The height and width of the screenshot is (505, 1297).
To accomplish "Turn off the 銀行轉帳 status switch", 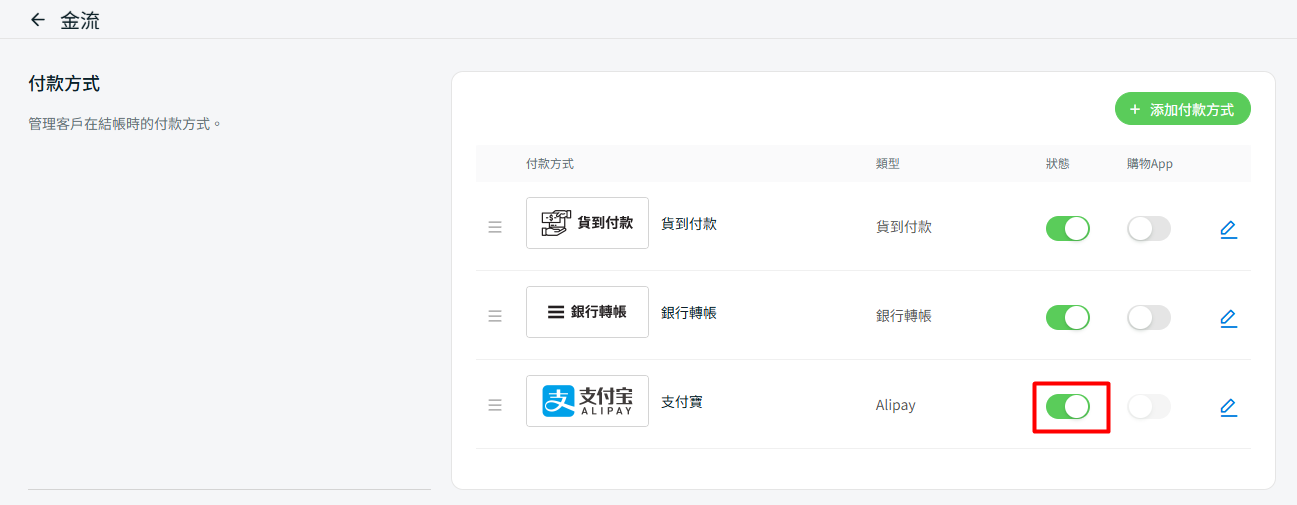I will (1067, 318).
